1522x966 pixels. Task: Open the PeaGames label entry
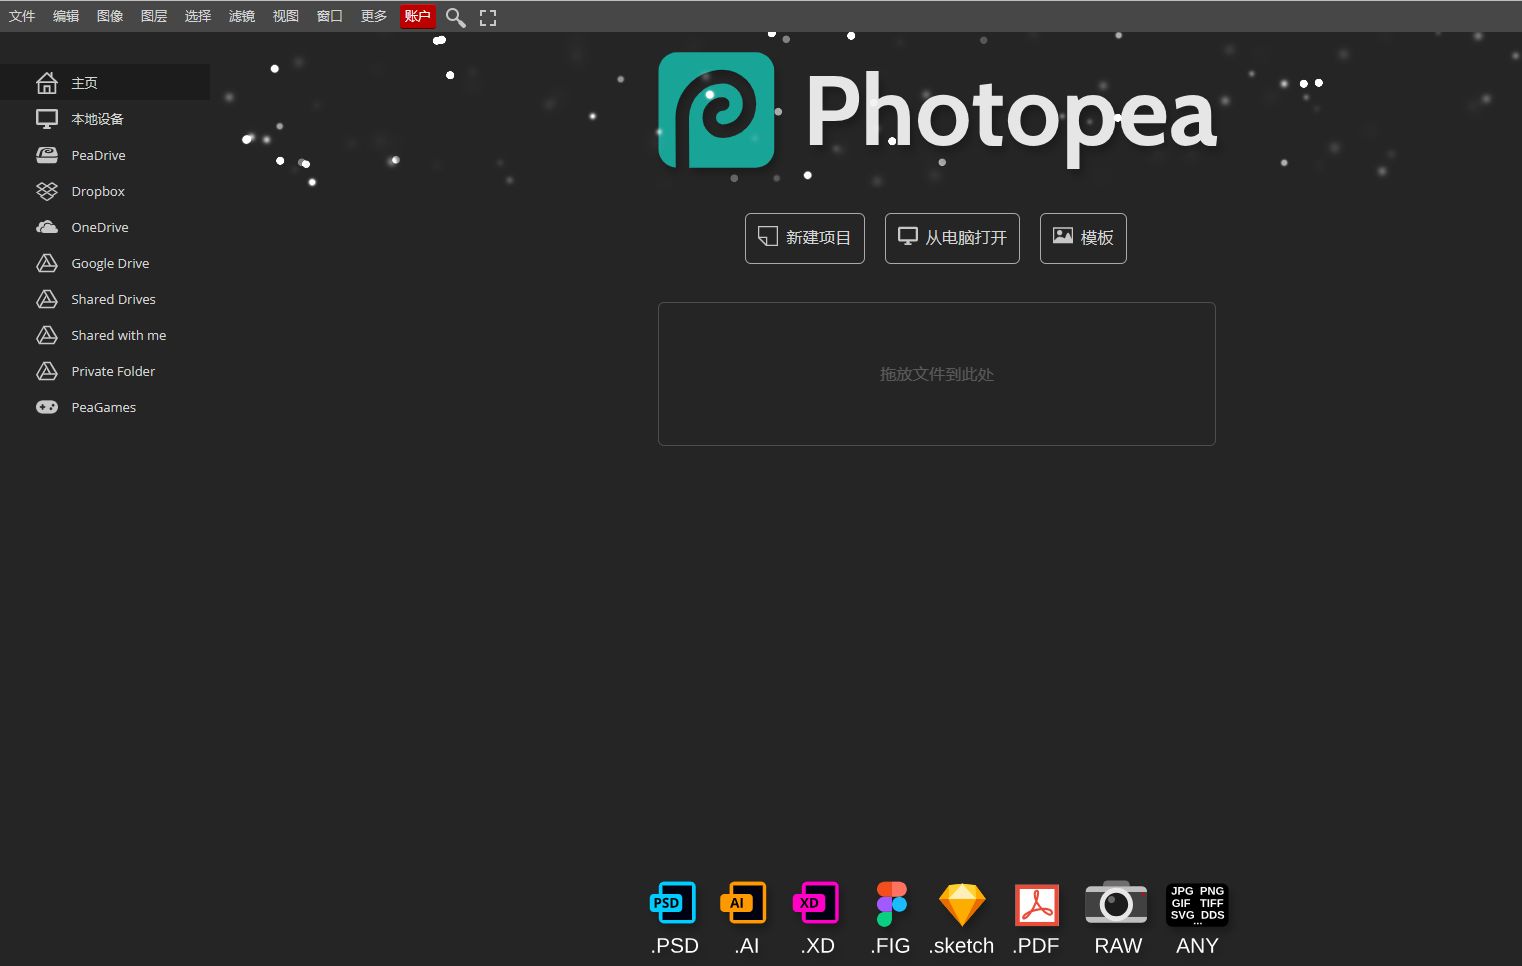103,407
